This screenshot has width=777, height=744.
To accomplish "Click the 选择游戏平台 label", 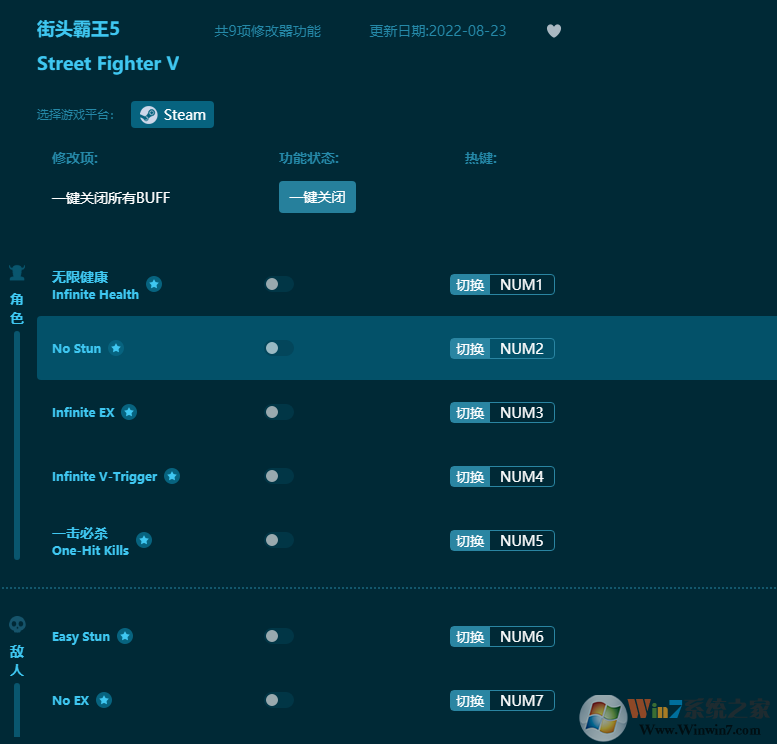I will pyautogui.click(x=75, y=115).
